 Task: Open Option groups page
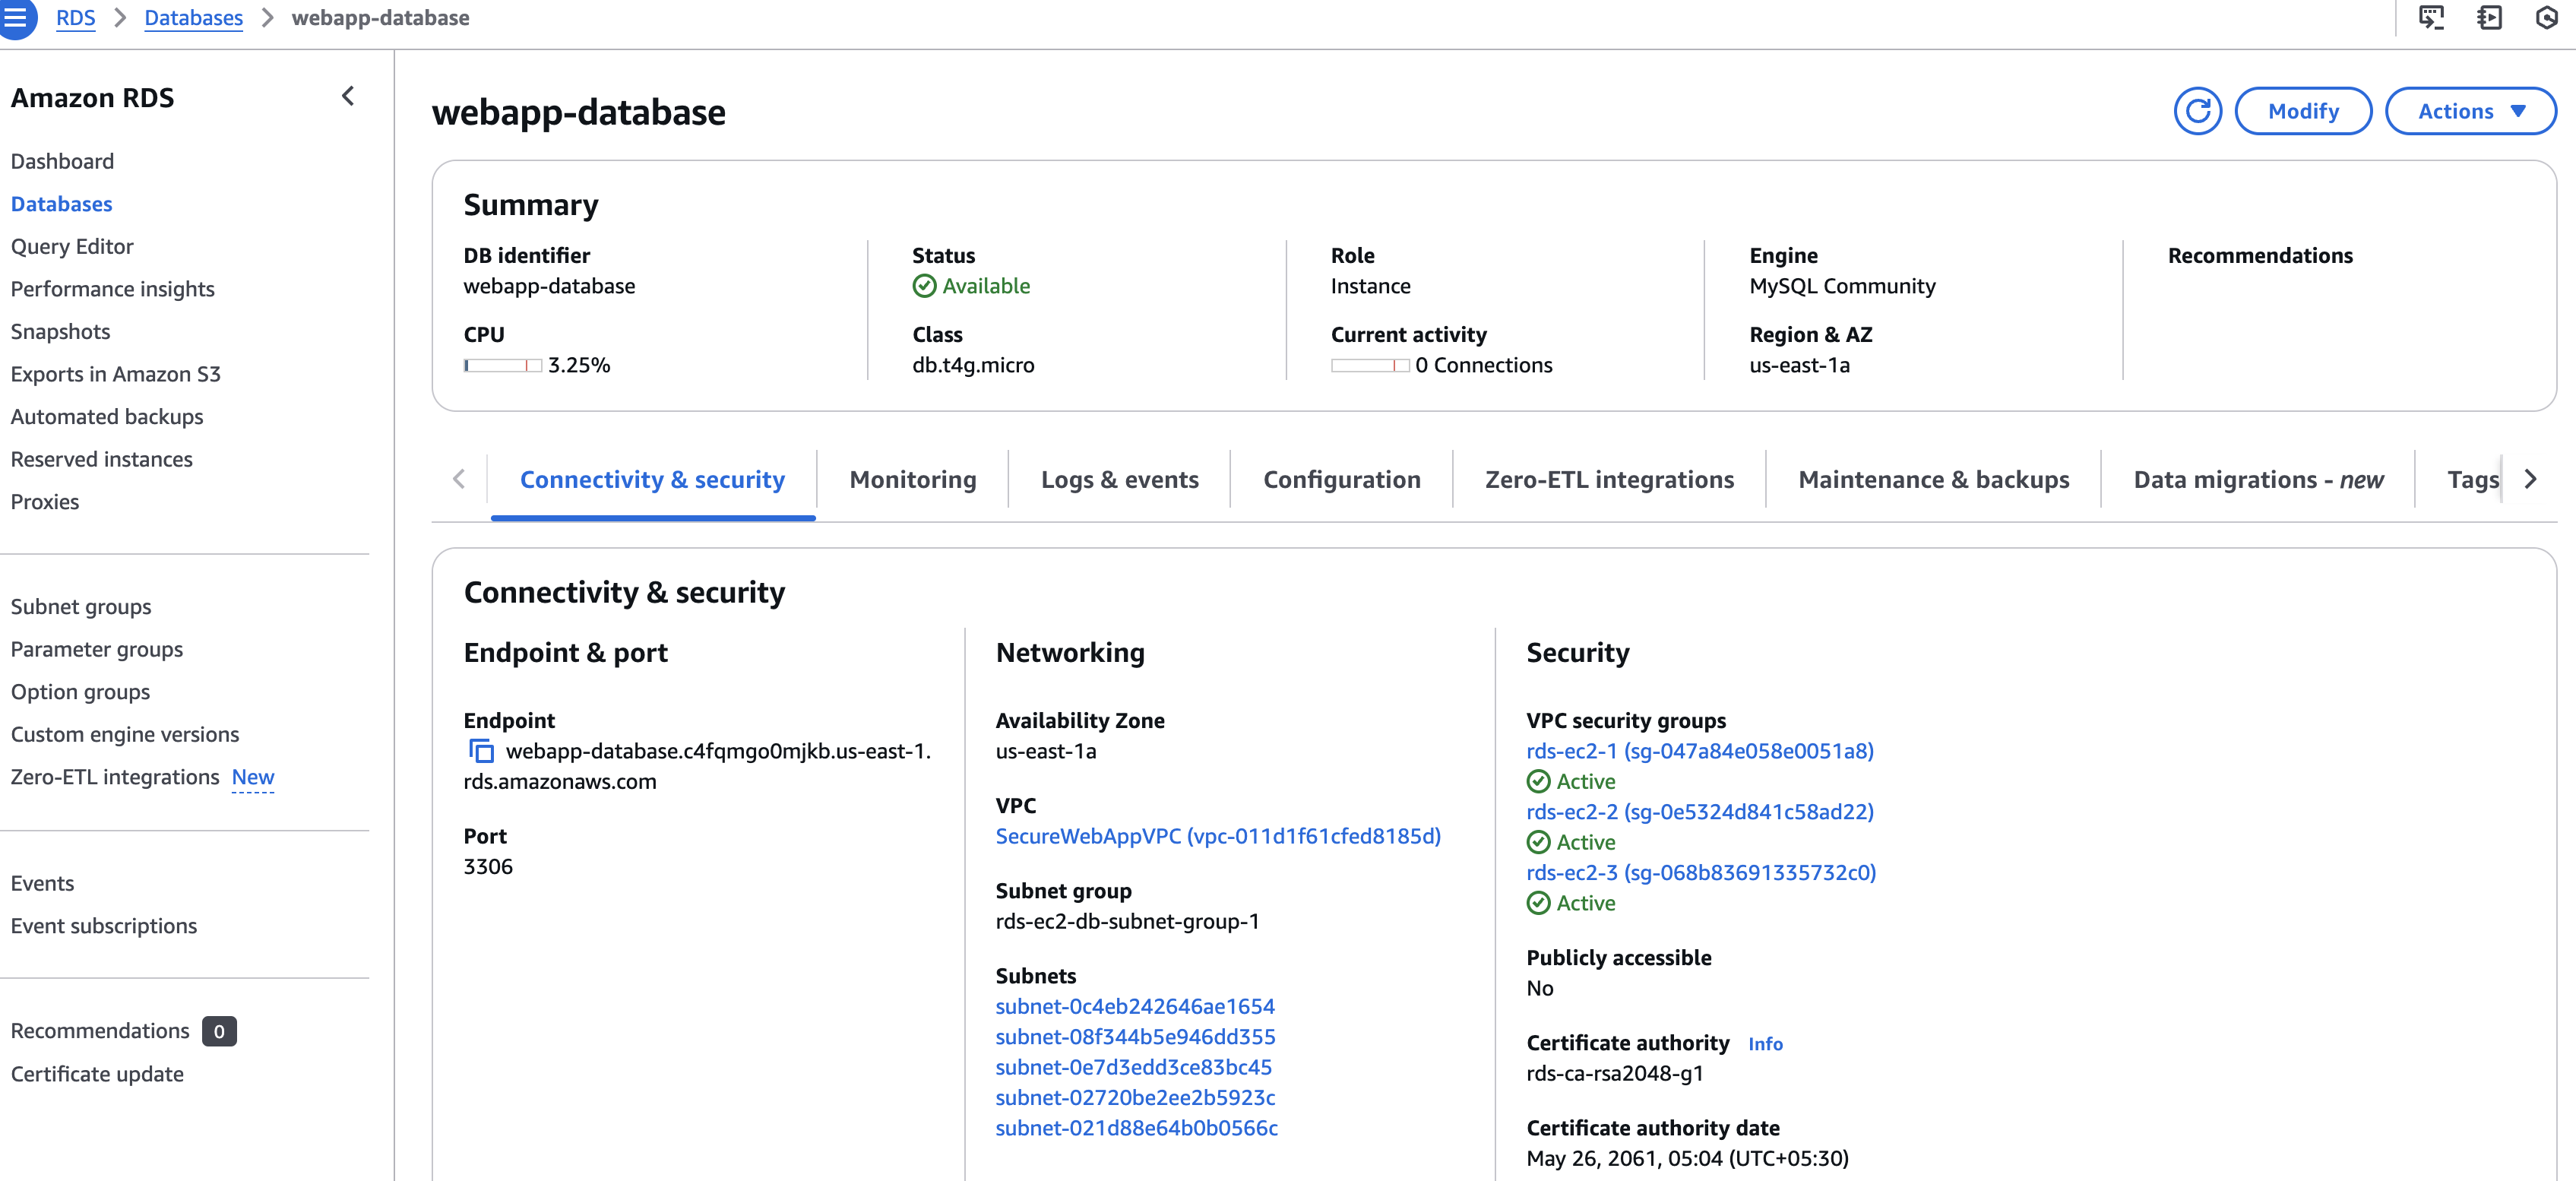click(80, 692)
